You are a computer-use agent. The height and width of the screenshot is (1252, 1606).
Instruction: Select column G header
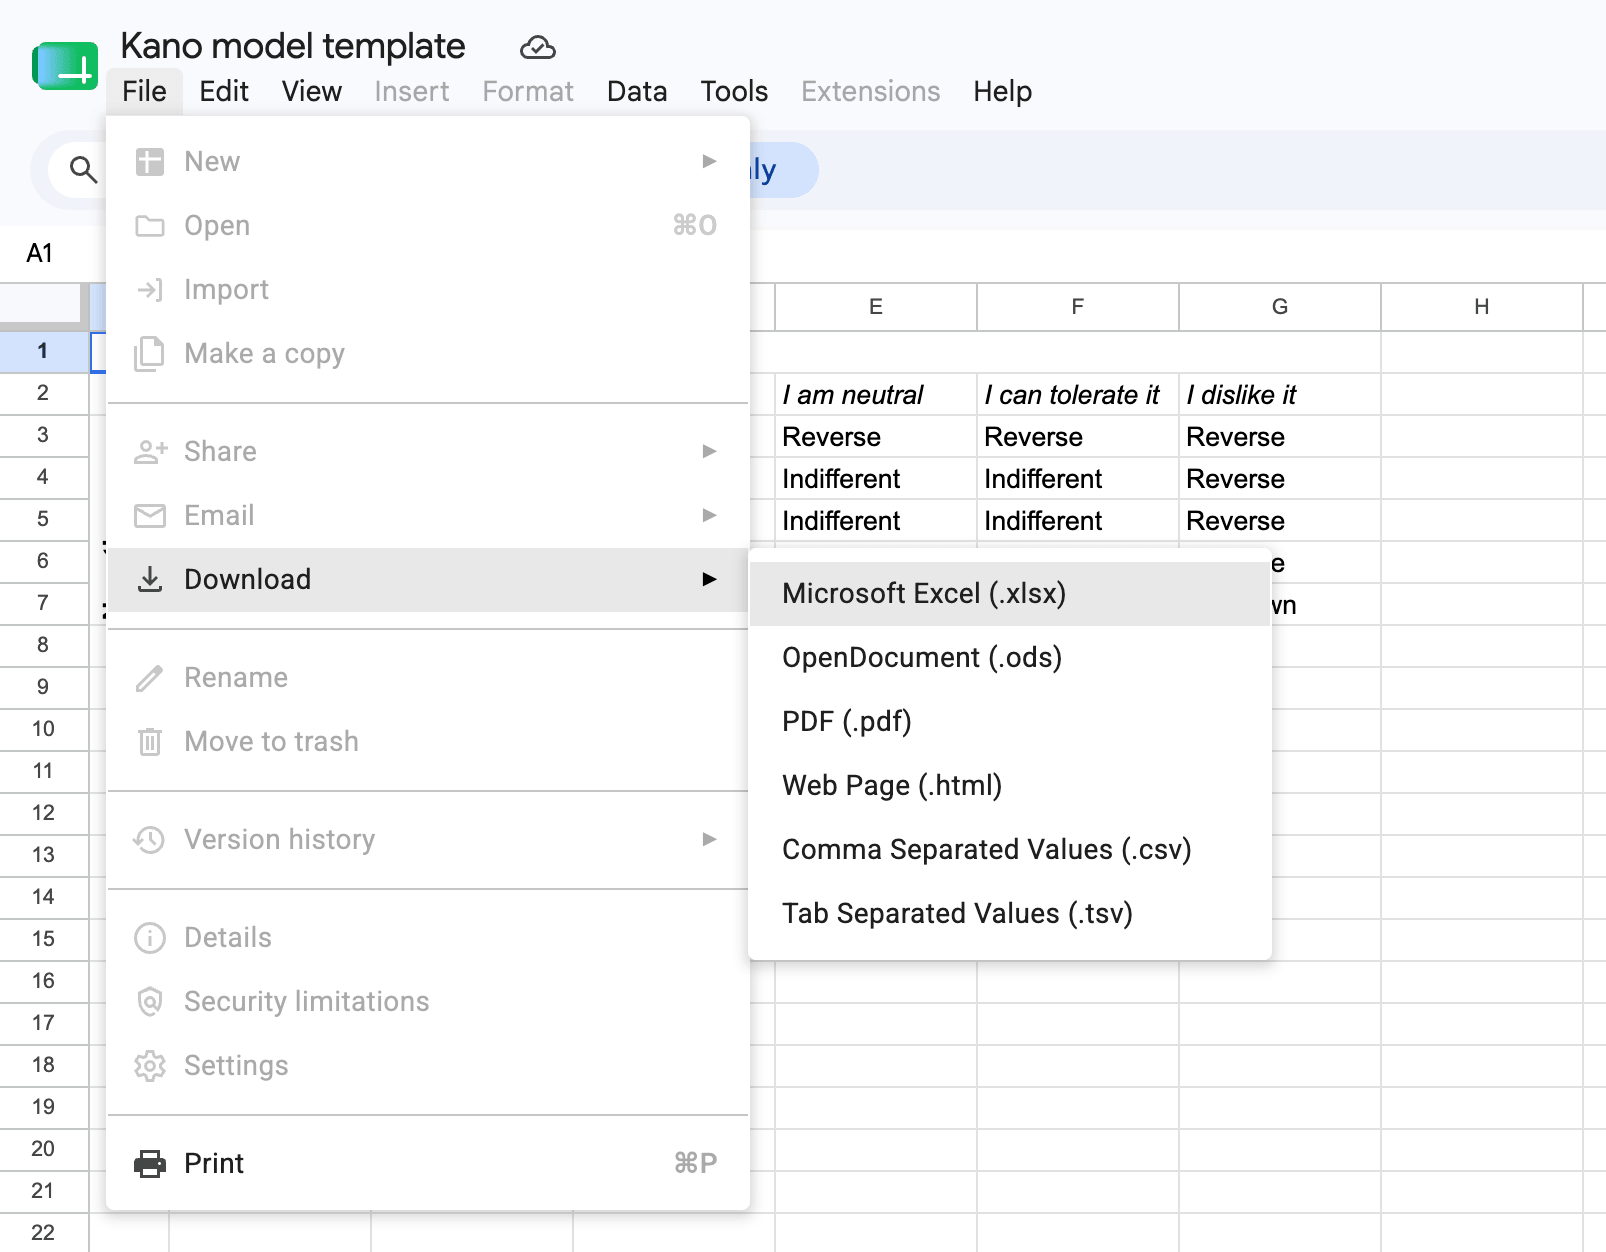pos(1280,307)
